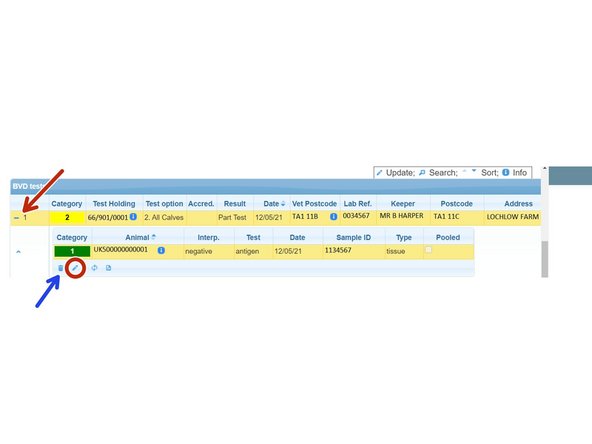Click the refresh icon below the animal row

click(x=94, y=268)
